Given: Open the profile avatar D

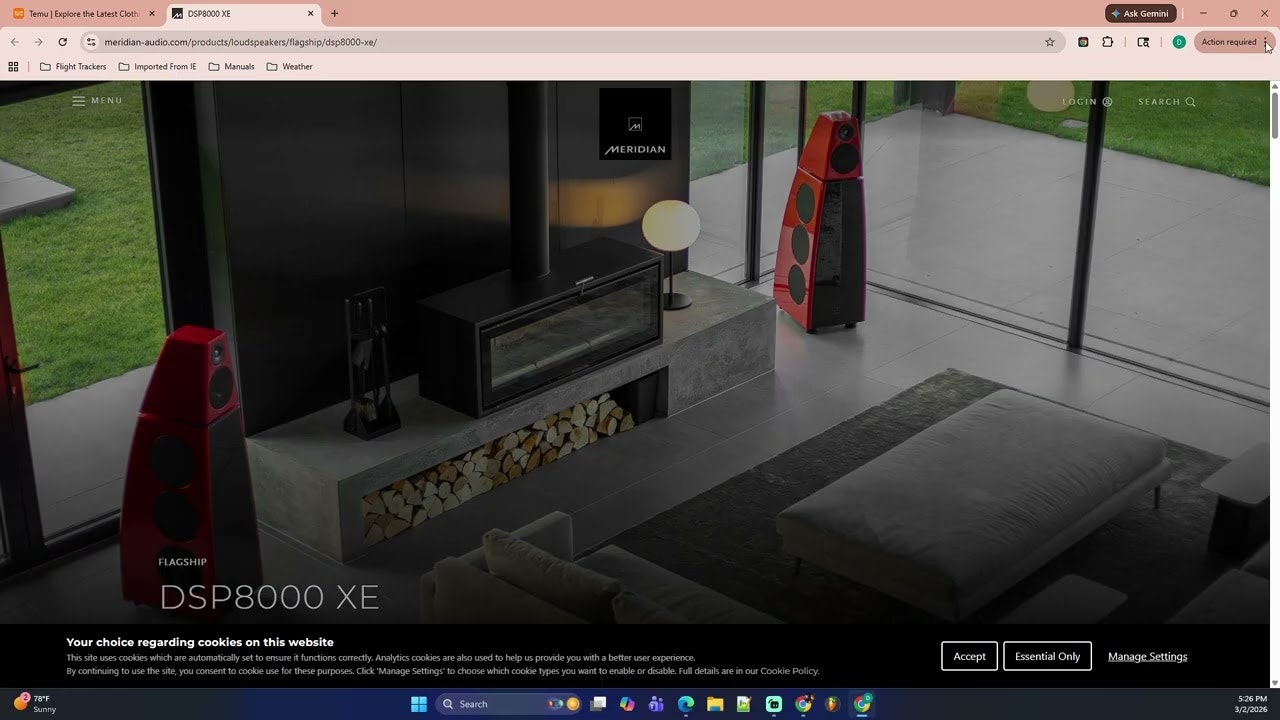Looking at the screenshot, I should pos(1179,42).
